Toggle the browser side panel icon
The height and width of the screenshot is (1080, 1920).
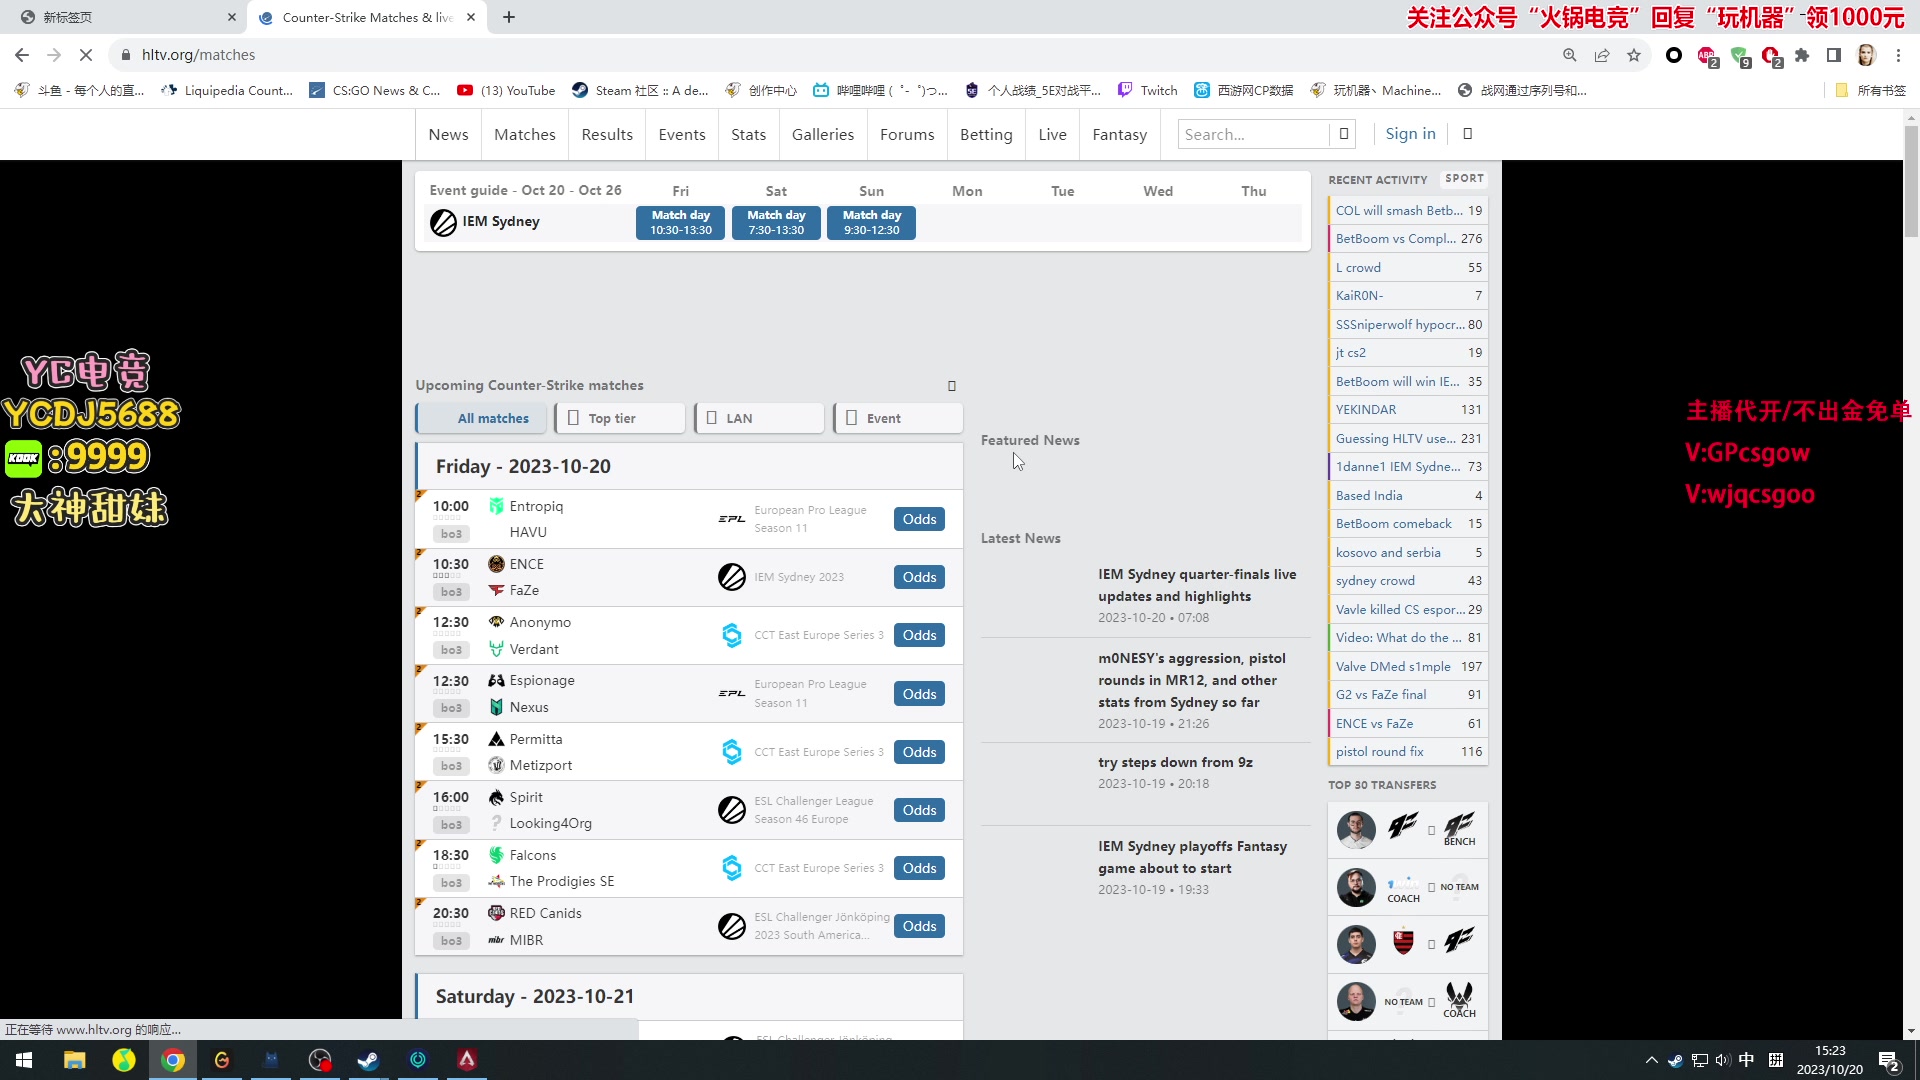pos(1834,55)
